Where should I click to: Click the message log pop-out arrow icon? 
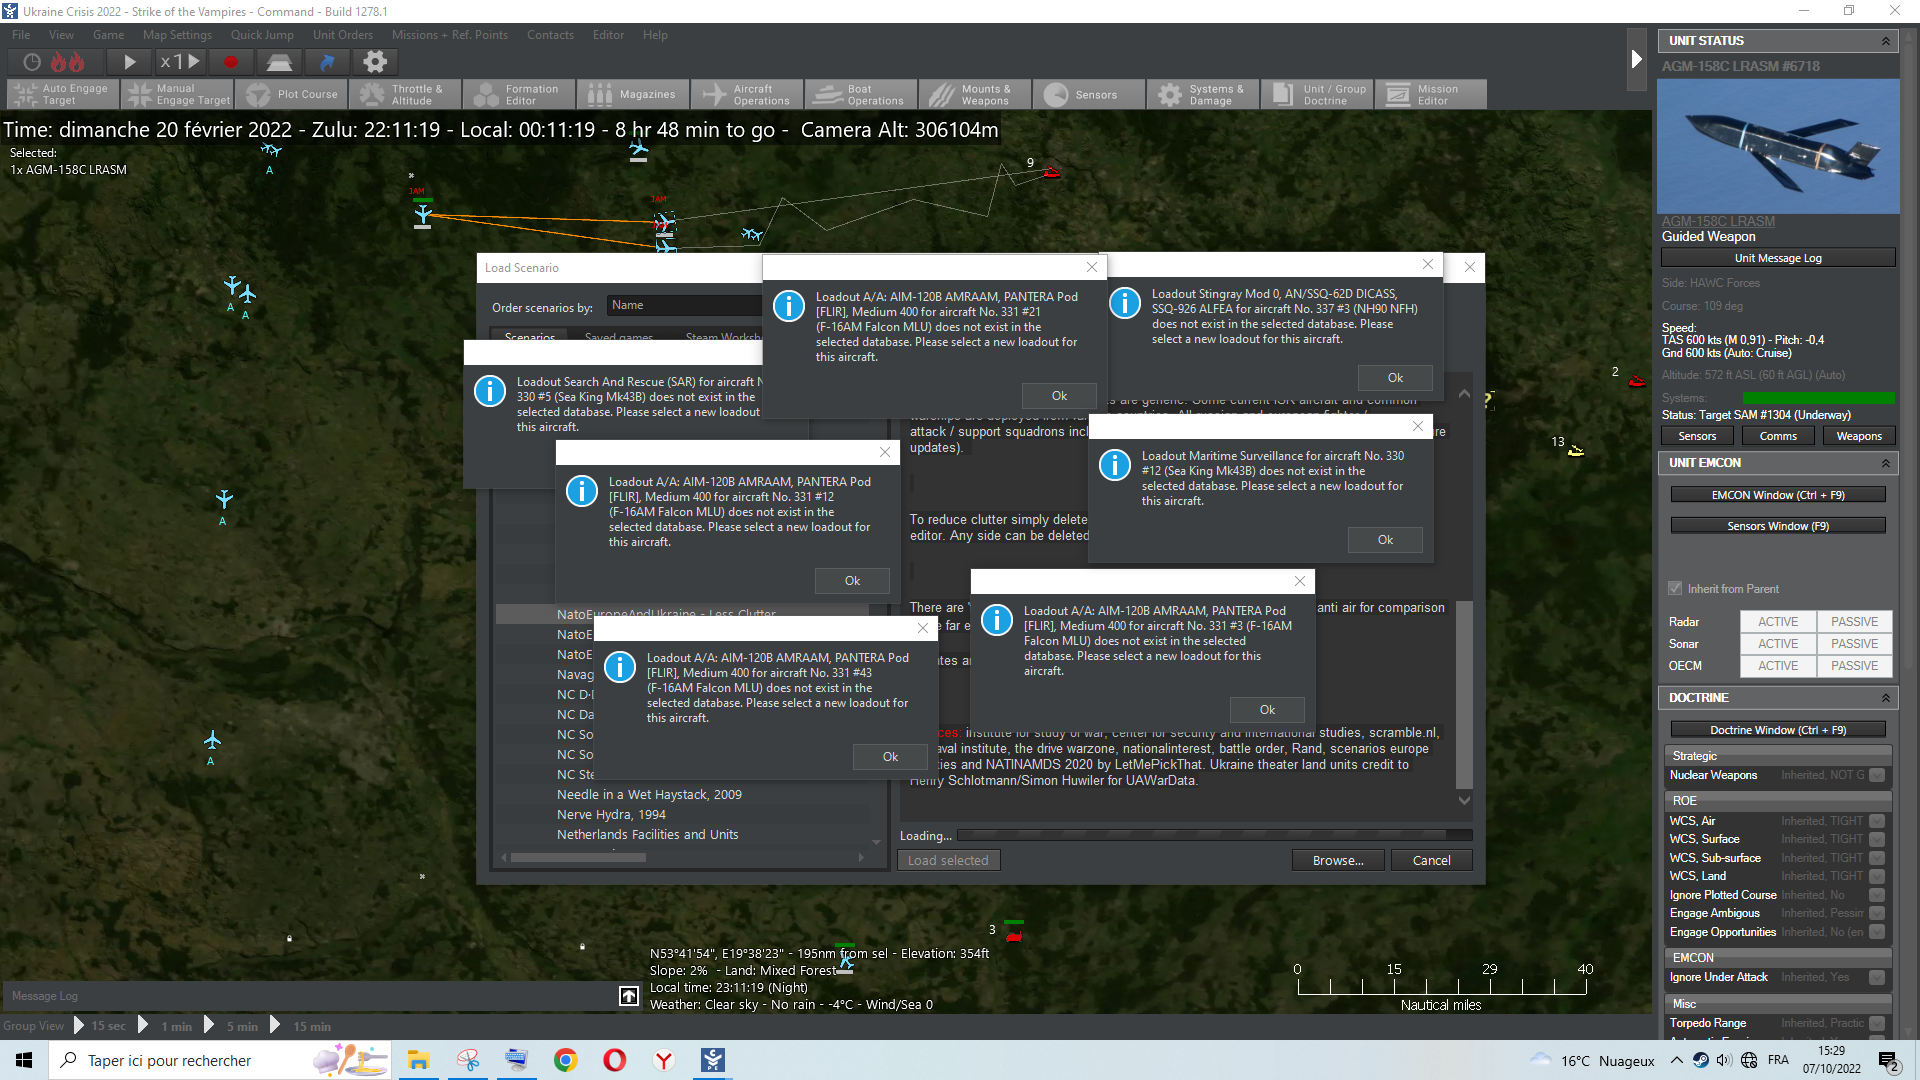coord(629,996)
